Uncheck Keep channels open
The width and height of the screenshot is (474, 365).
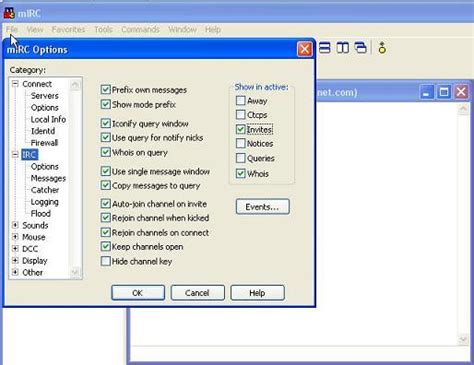pos(106,247)
